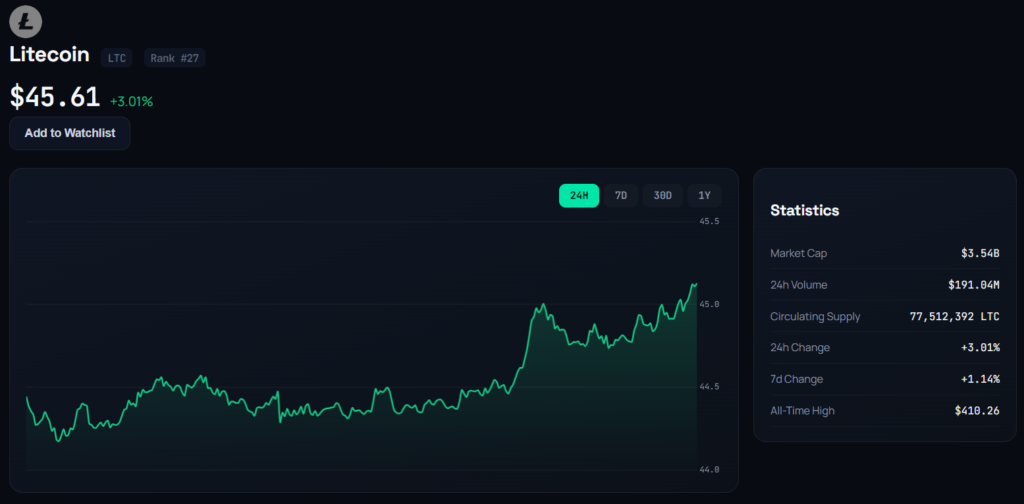Click the $3.54B market cap value
The image size is (1024, 504).
click(980, 253)
